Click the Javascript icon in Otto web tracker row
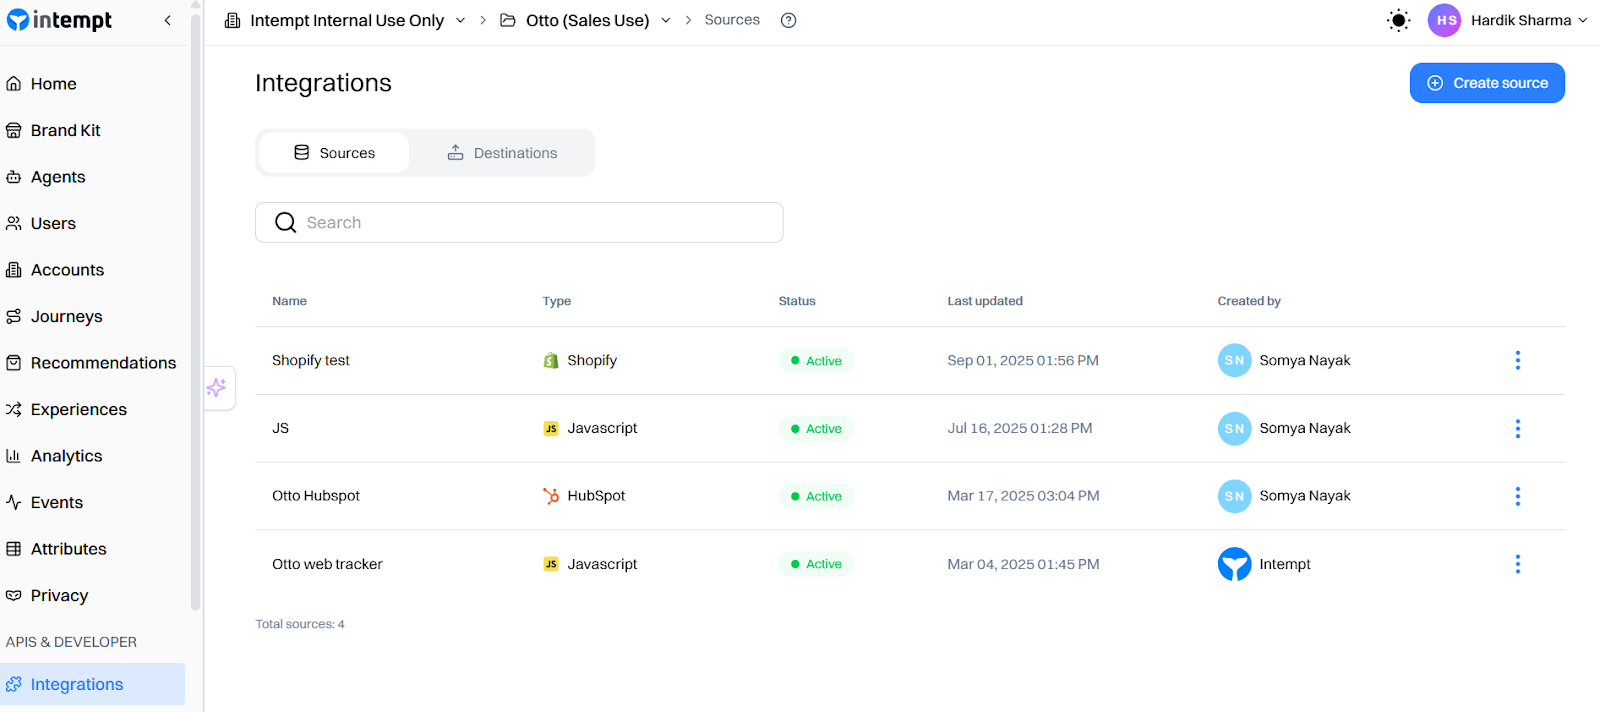This screenshot has width=1600, height=712. coord(551,564)
